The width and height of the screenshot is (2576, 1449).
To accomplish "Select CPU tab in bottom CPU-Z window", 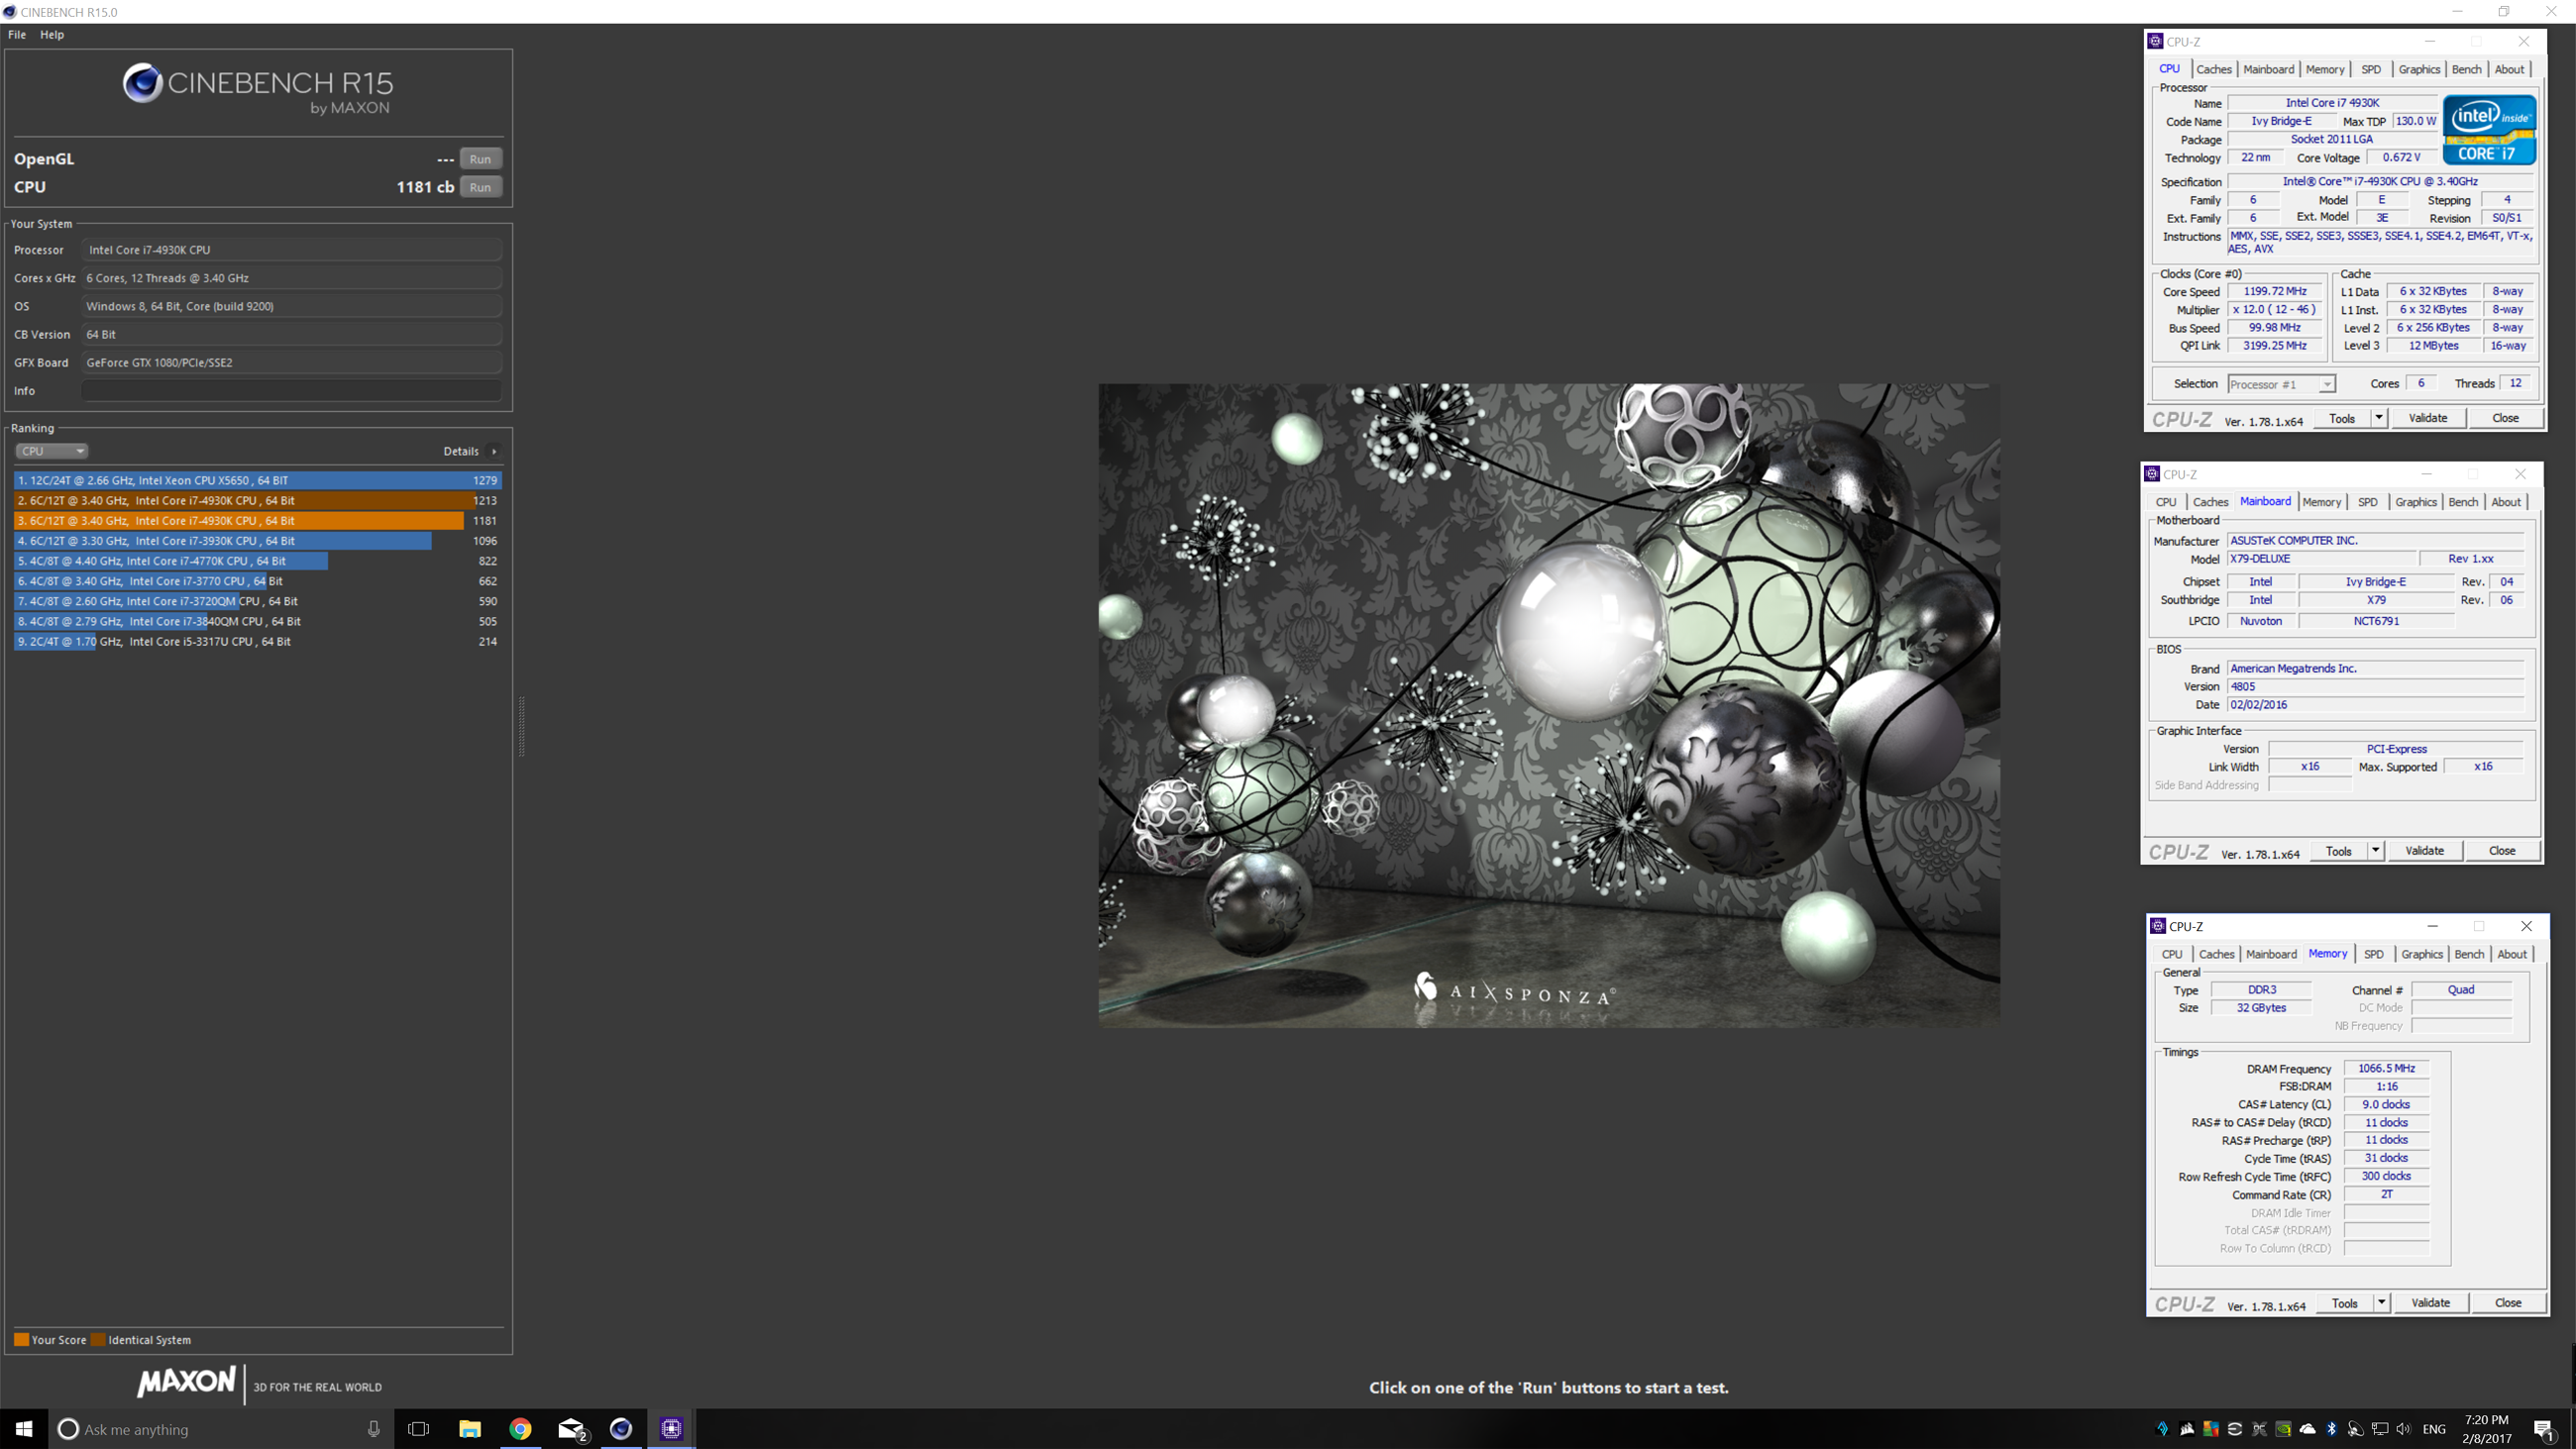I will 2172,954.
